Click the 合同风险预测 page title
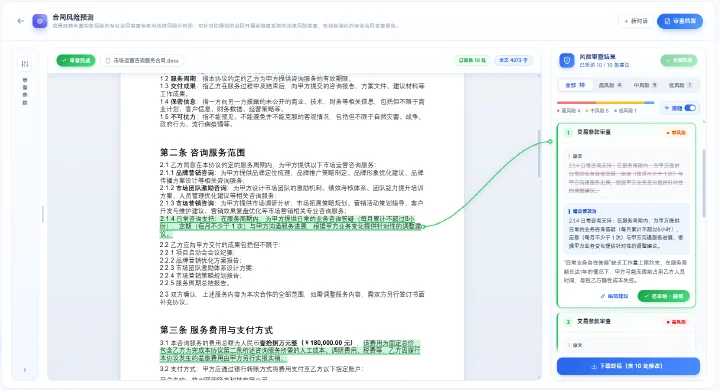 [x=73, y=17]
